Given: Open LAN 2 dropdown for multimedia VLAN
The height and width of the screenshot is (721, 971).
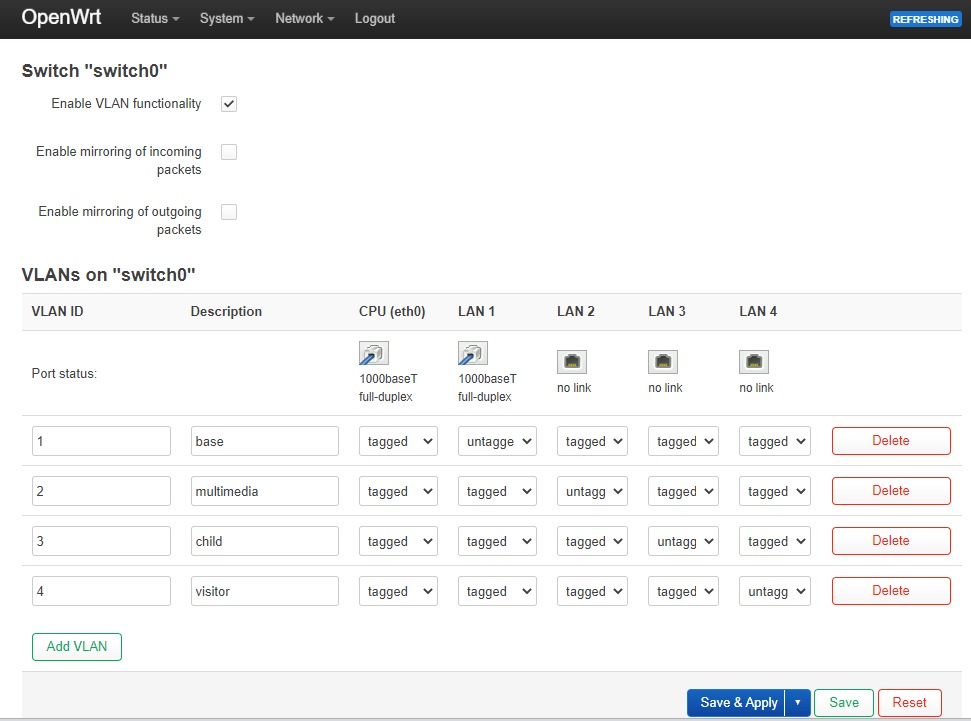Looking at the screenshot, I should pos(592,491).
